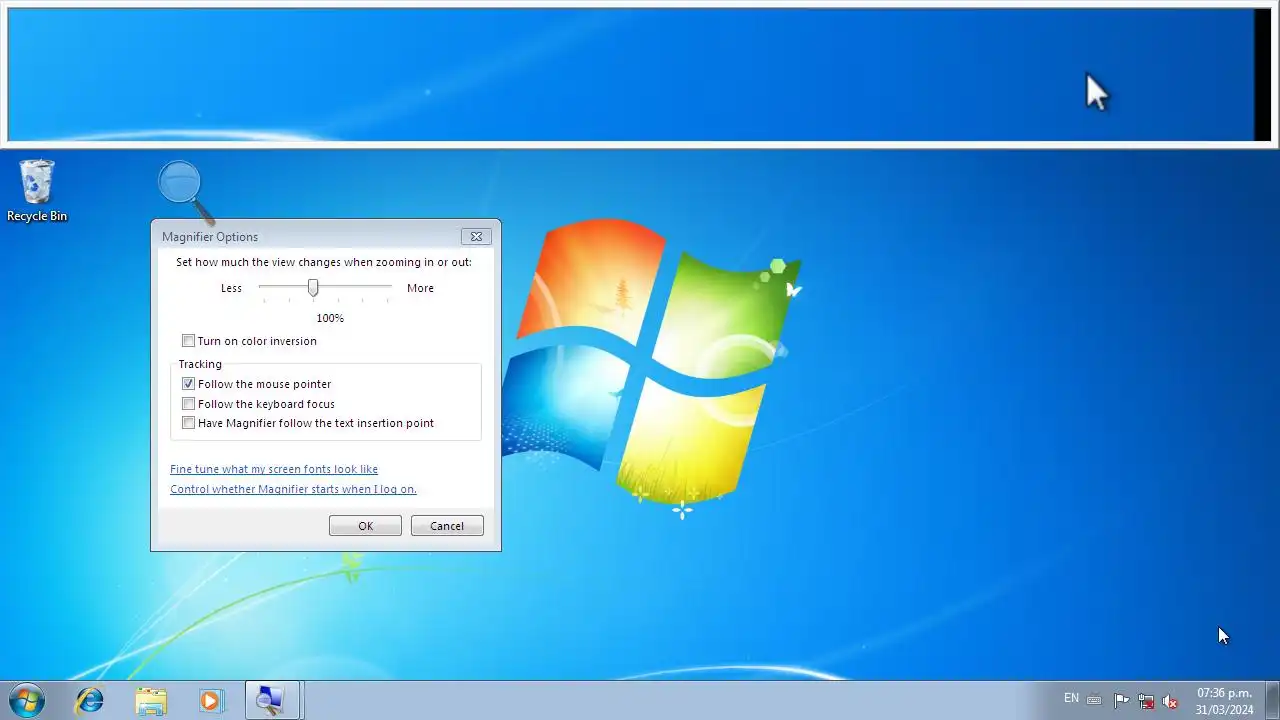Screen dimensions: 1280x720
Task: Click the on-screen keyboard tray icon
Action: point(1094,700)
